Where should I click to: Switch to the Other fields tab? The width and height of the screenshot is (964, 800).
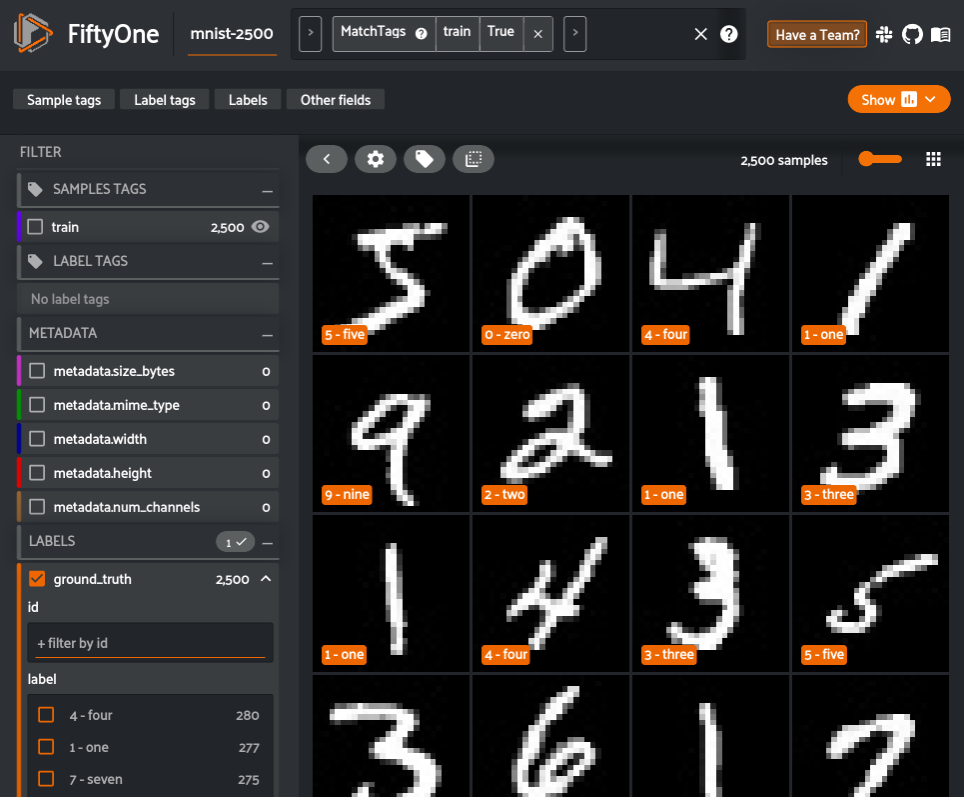click(x=334, y=99)
